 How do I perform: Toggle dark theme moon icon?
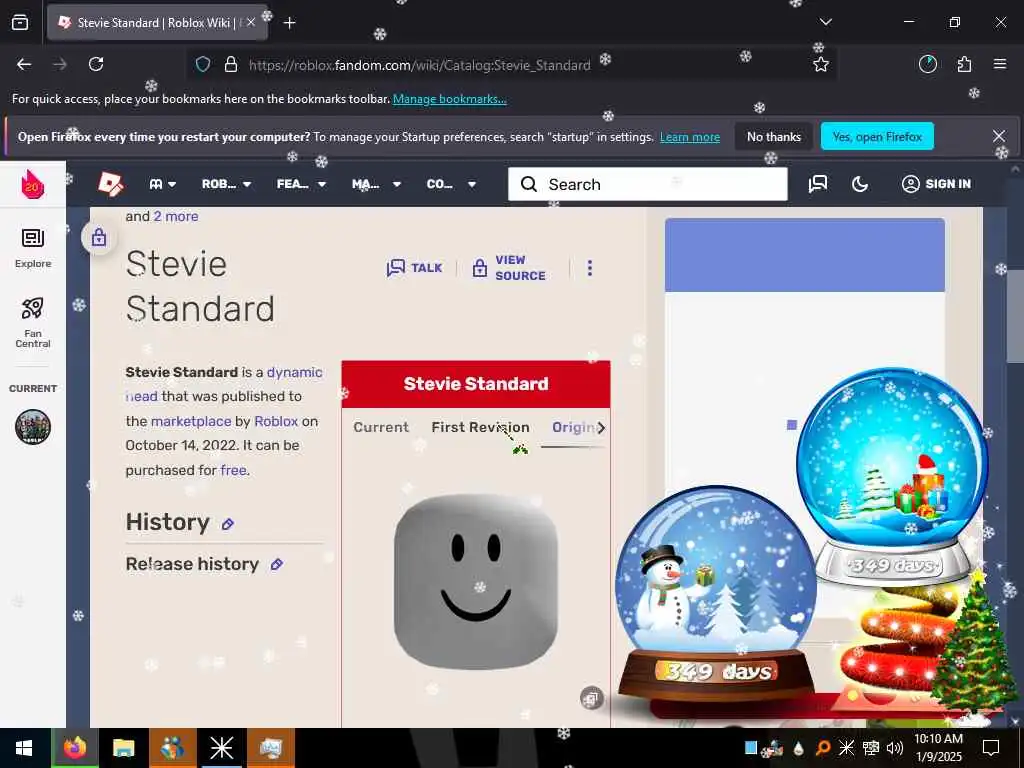click(x=860, y=184)
